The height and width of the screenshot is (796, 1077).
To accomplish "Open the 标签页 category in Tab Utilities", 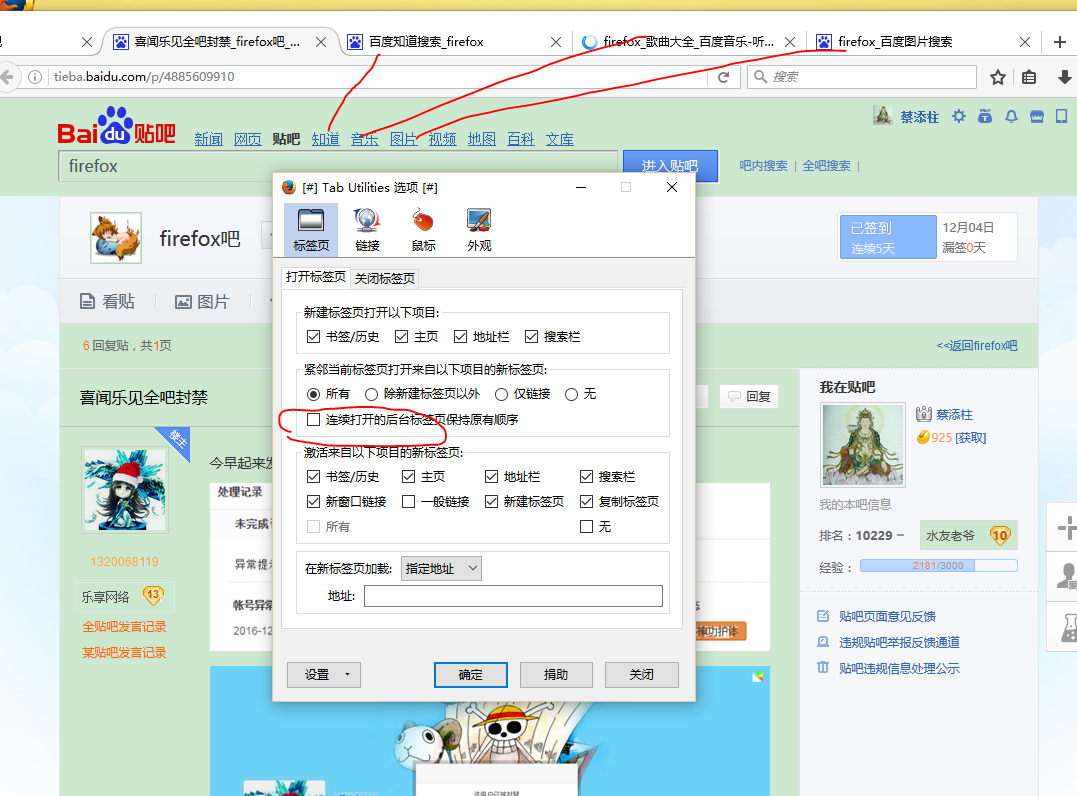I will (x=310, y=229).
